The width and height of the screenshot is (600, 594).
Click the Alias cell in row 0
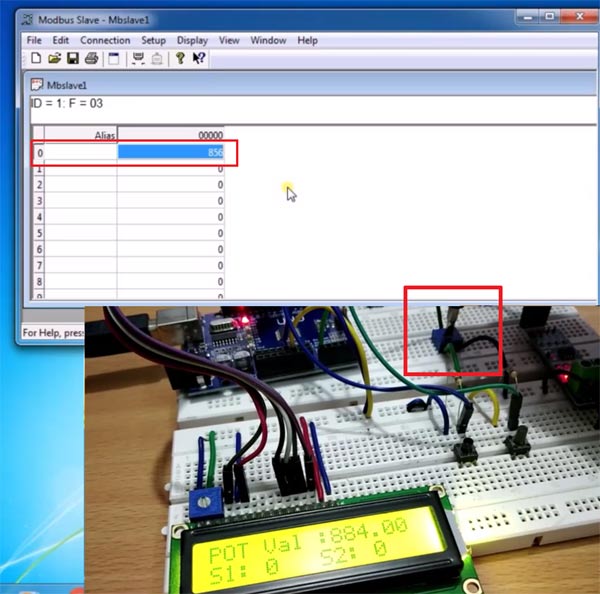[x=80, y=153]
